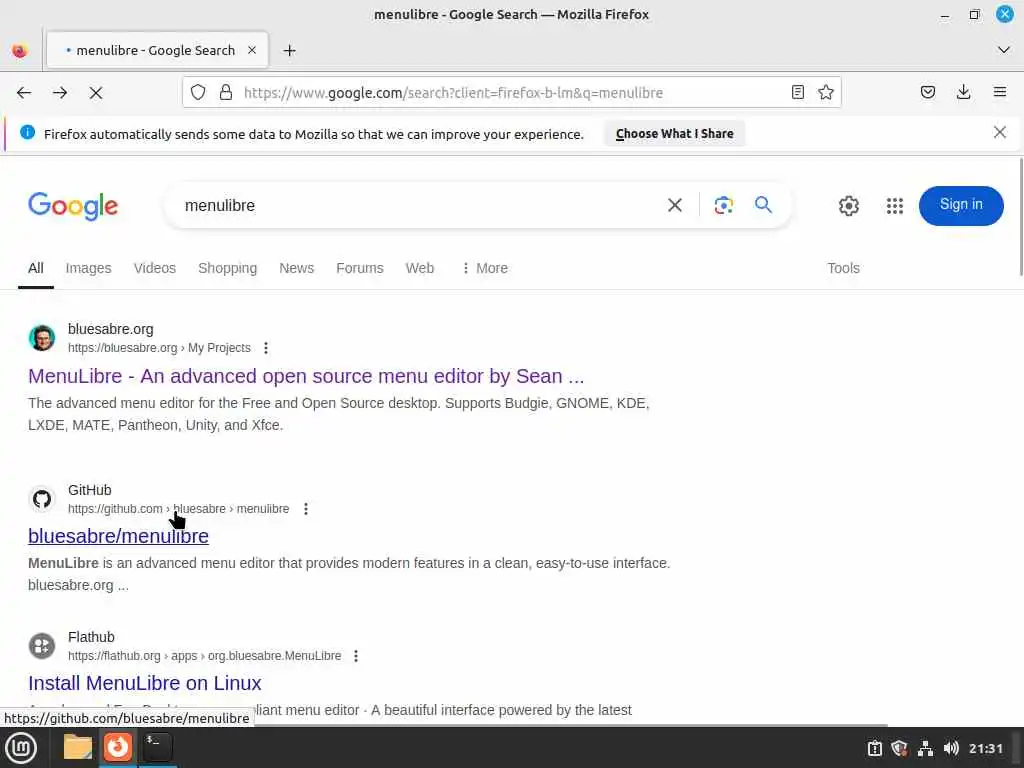
Task: Click the bluesabre.org site avatar
Action: click(42, 338)
